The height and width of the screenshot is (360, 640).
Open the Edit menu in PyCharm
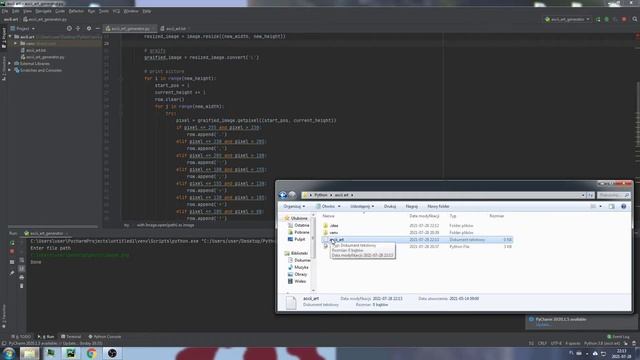(x=16, y=11)
